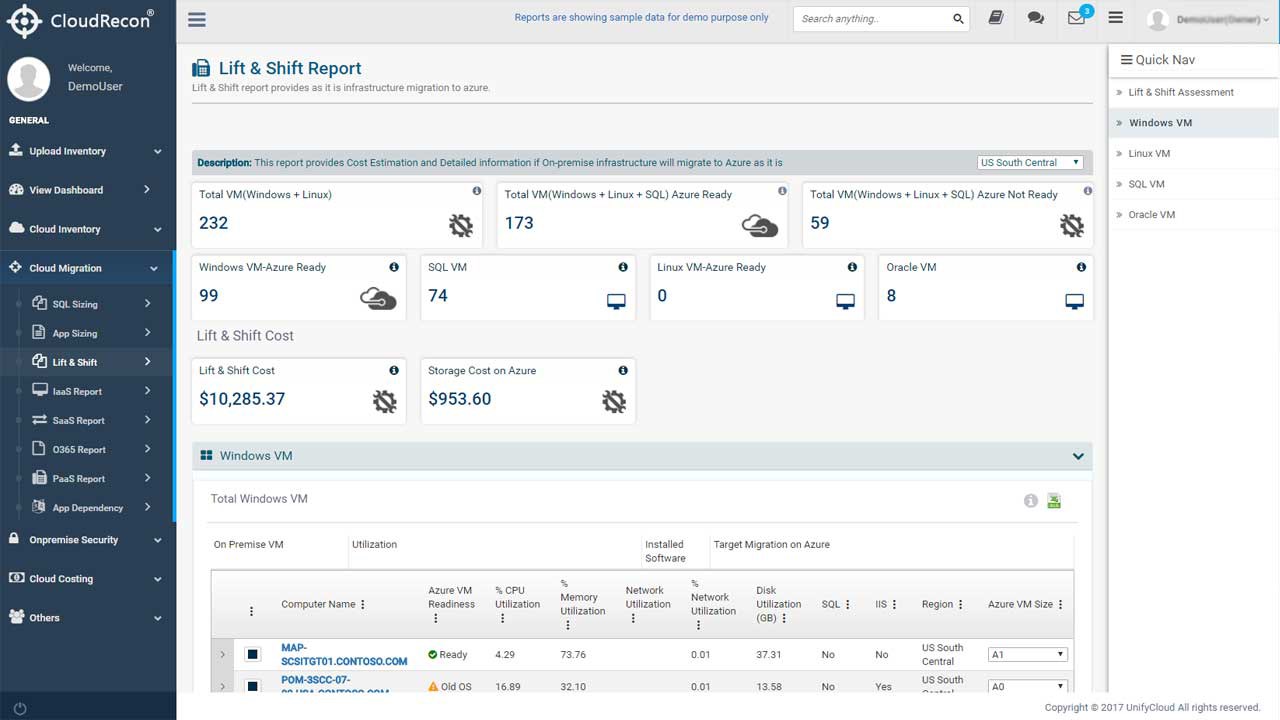Click info icon on Lift & Shift Cost card
Viewport: 1280px width, 720px height.
coord(394,370)
